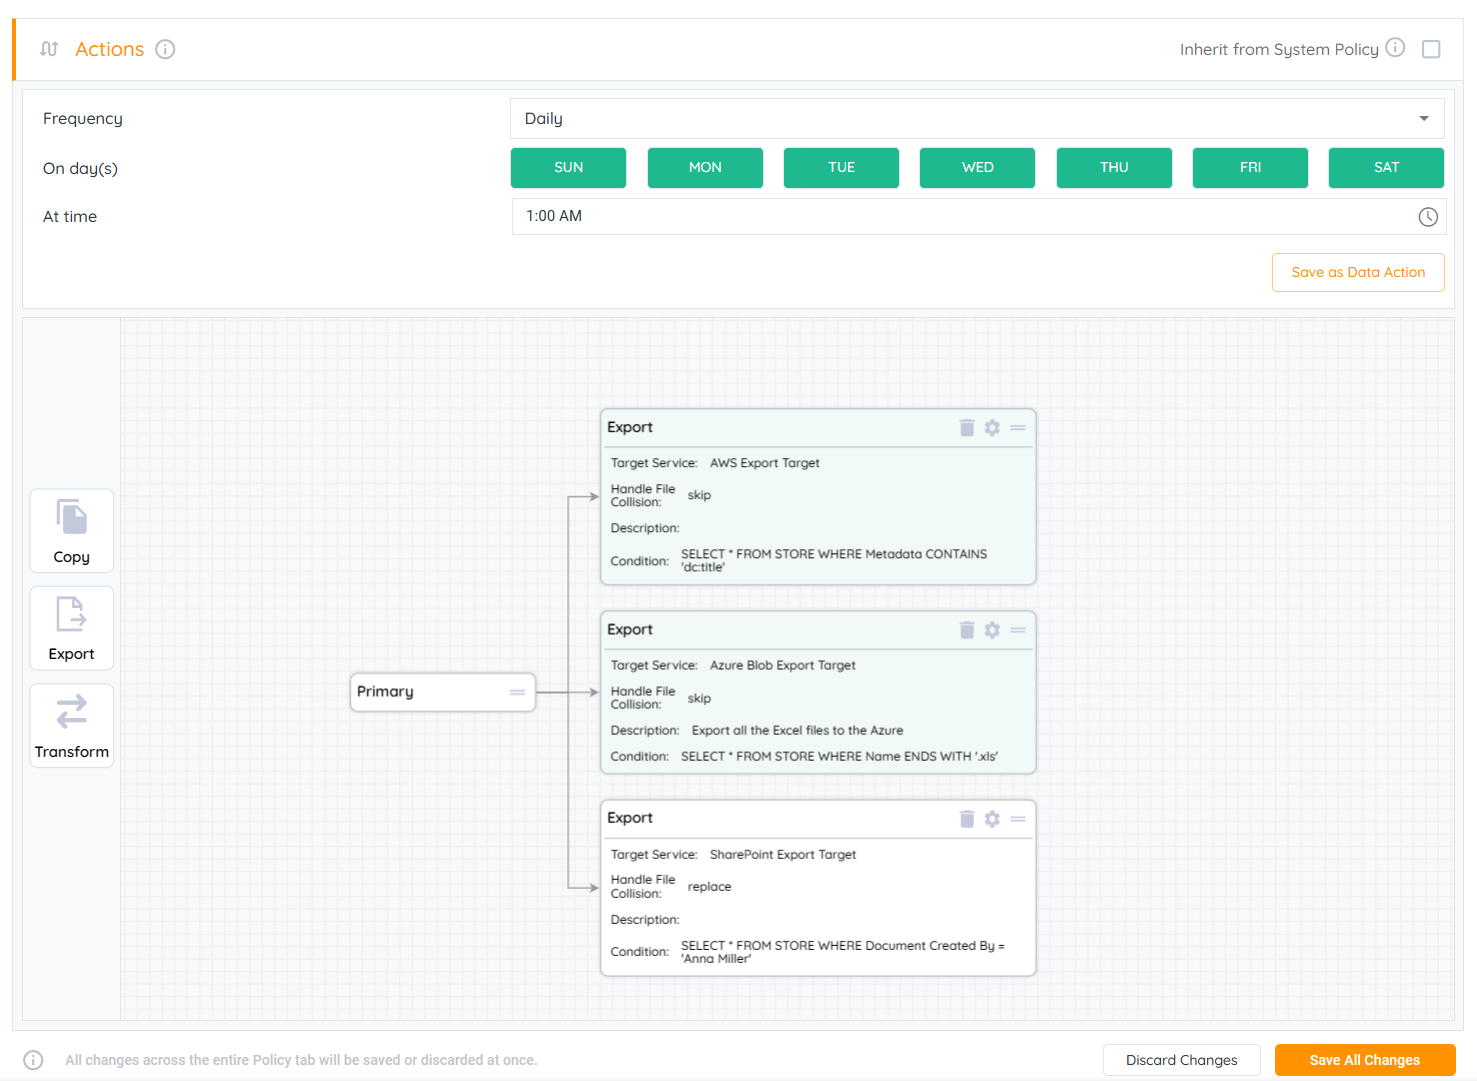Toggle the WED day button
This screenshot has width=1477, height=1081.
[x=977, y=168]
